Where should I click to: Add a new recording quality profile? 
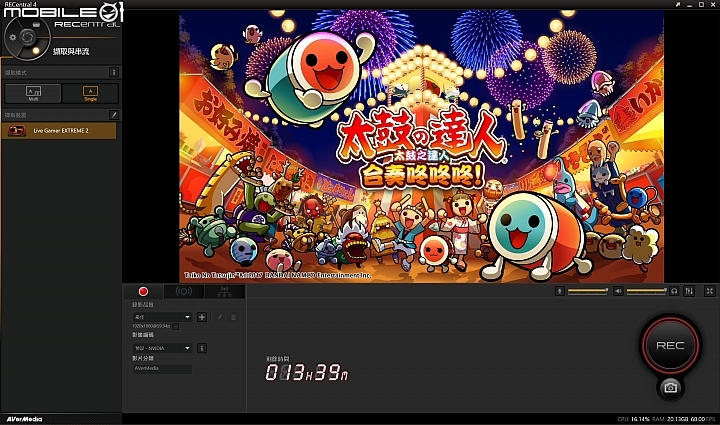click(202, 317)
